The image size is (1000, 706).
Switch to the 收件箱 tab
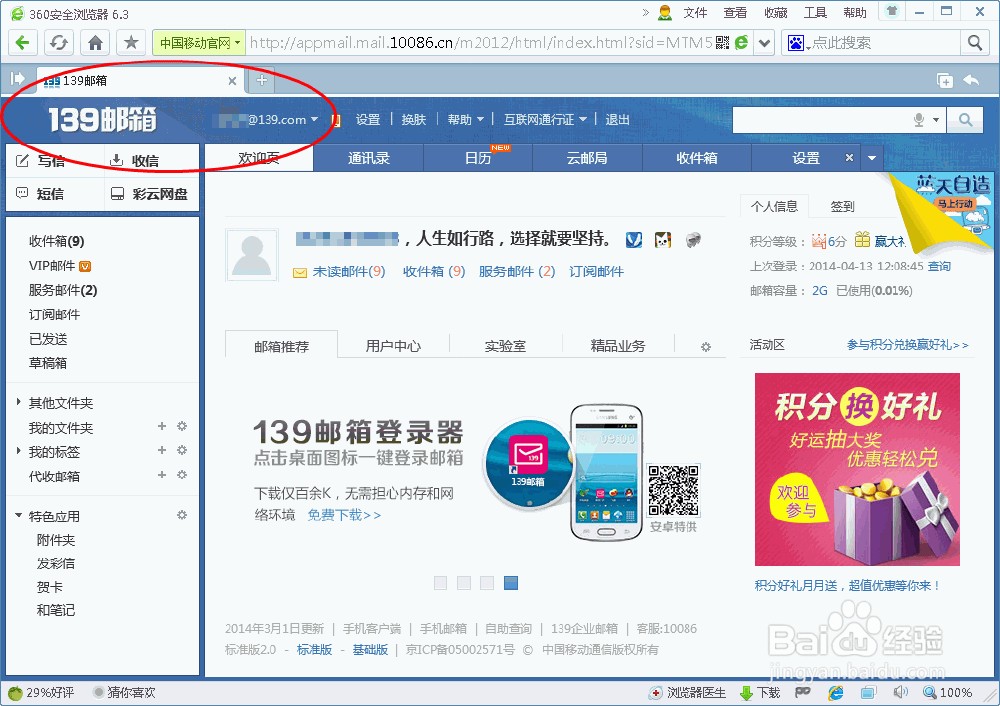click(697, 158)
